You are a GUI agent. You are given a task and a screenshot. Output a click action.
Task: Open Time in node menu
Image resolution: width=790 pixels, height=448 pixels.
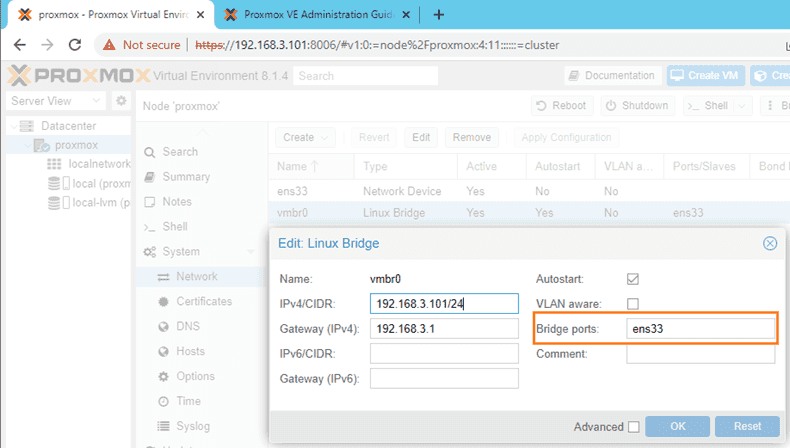(200, 401)
